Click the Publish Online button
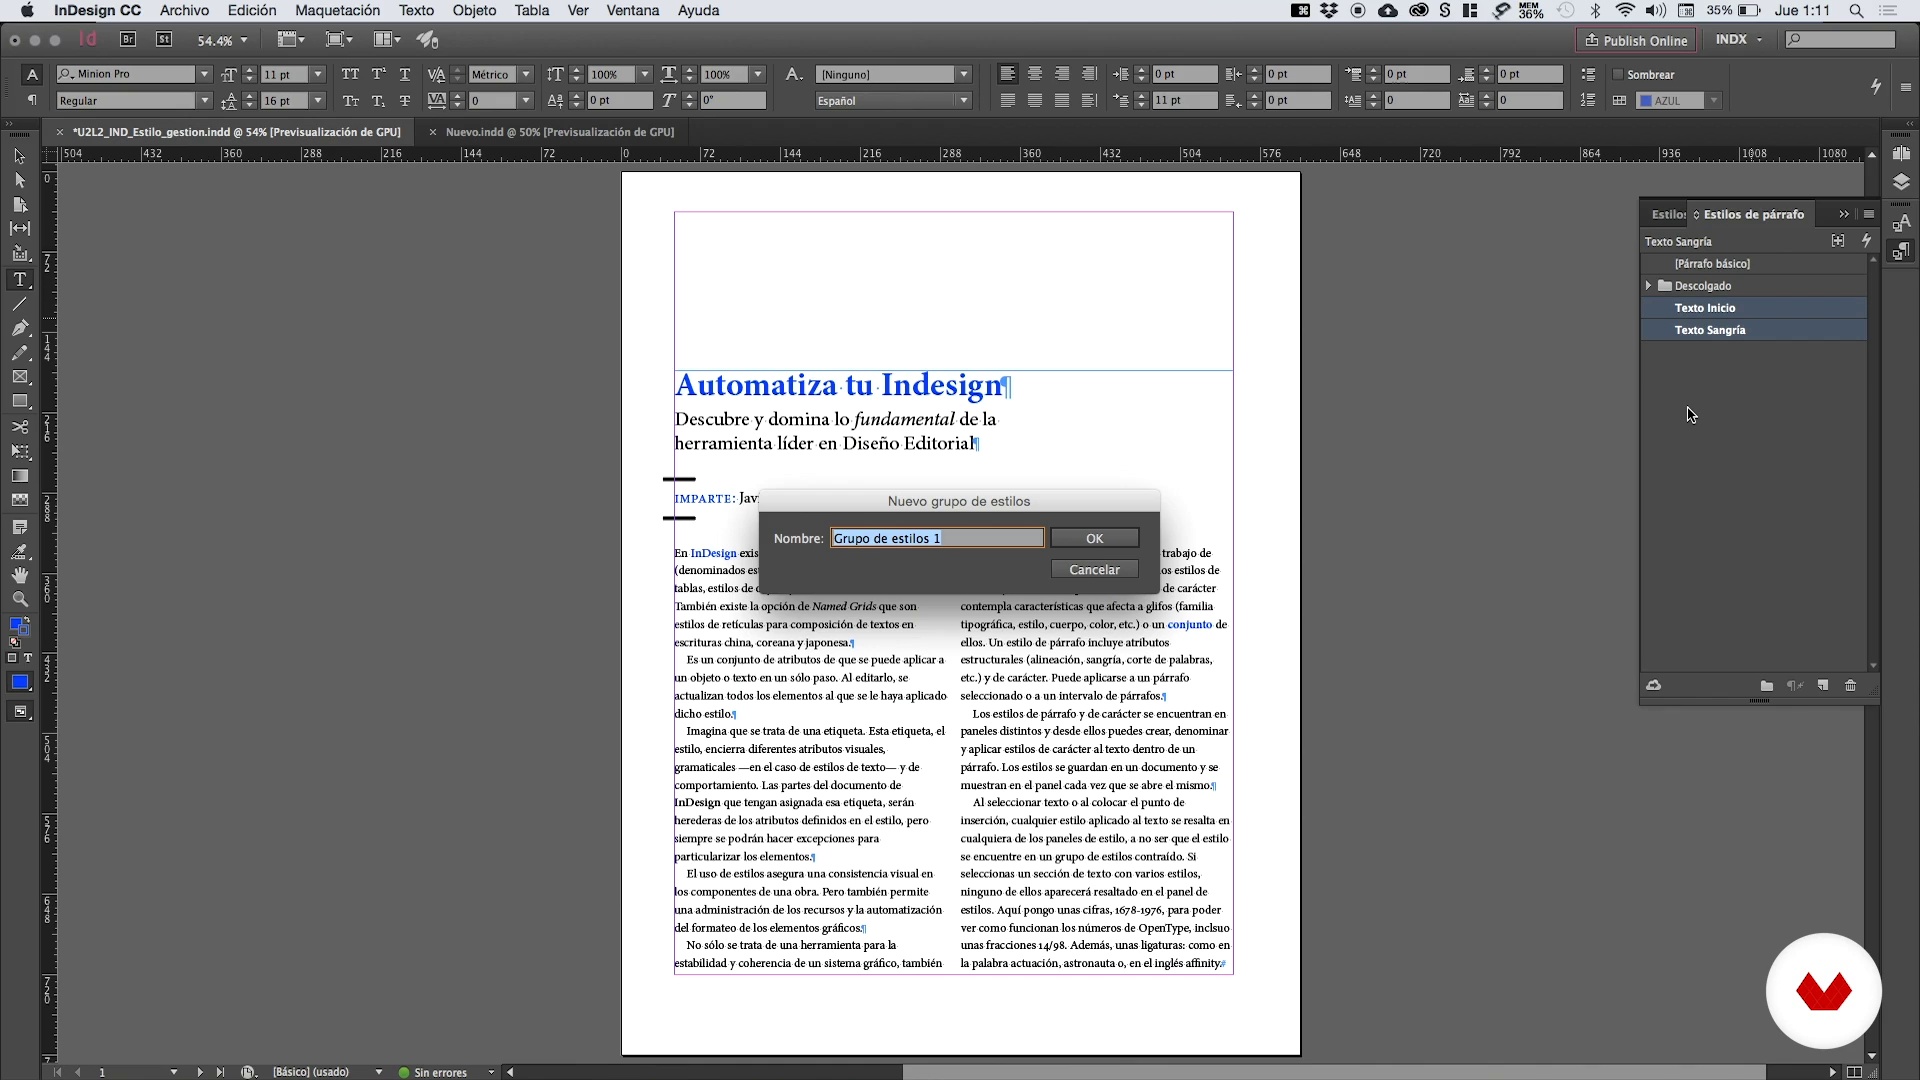The image size is (1920, 1080). (1636, 40)
